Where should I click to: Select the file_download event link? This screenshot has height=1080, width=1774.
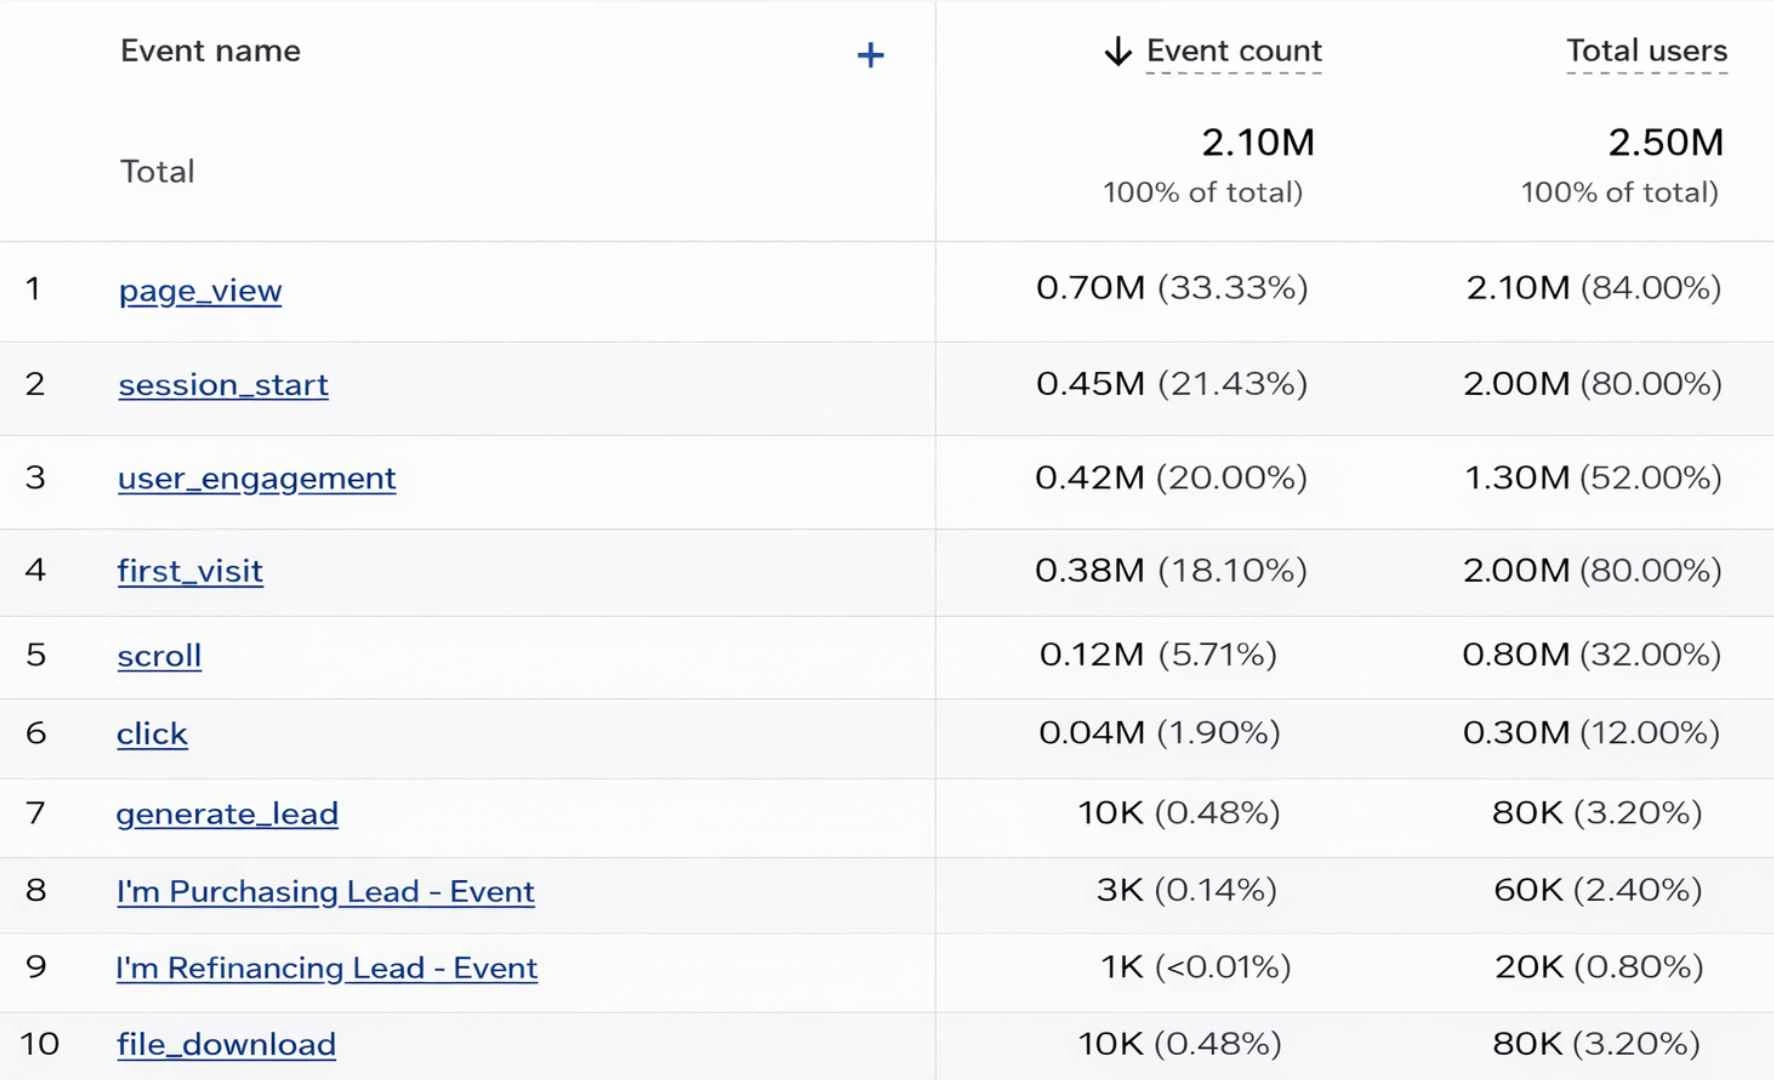pos(226,1044)
